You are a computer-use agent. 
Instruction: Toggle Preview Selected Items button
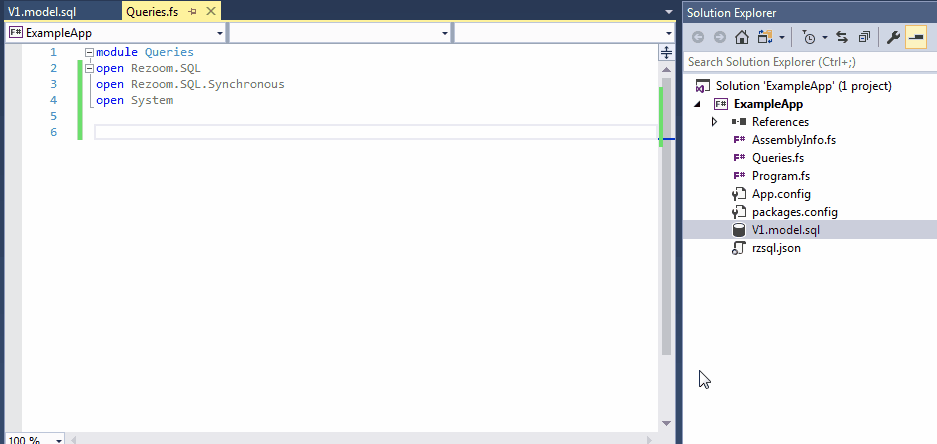point(915,38)
